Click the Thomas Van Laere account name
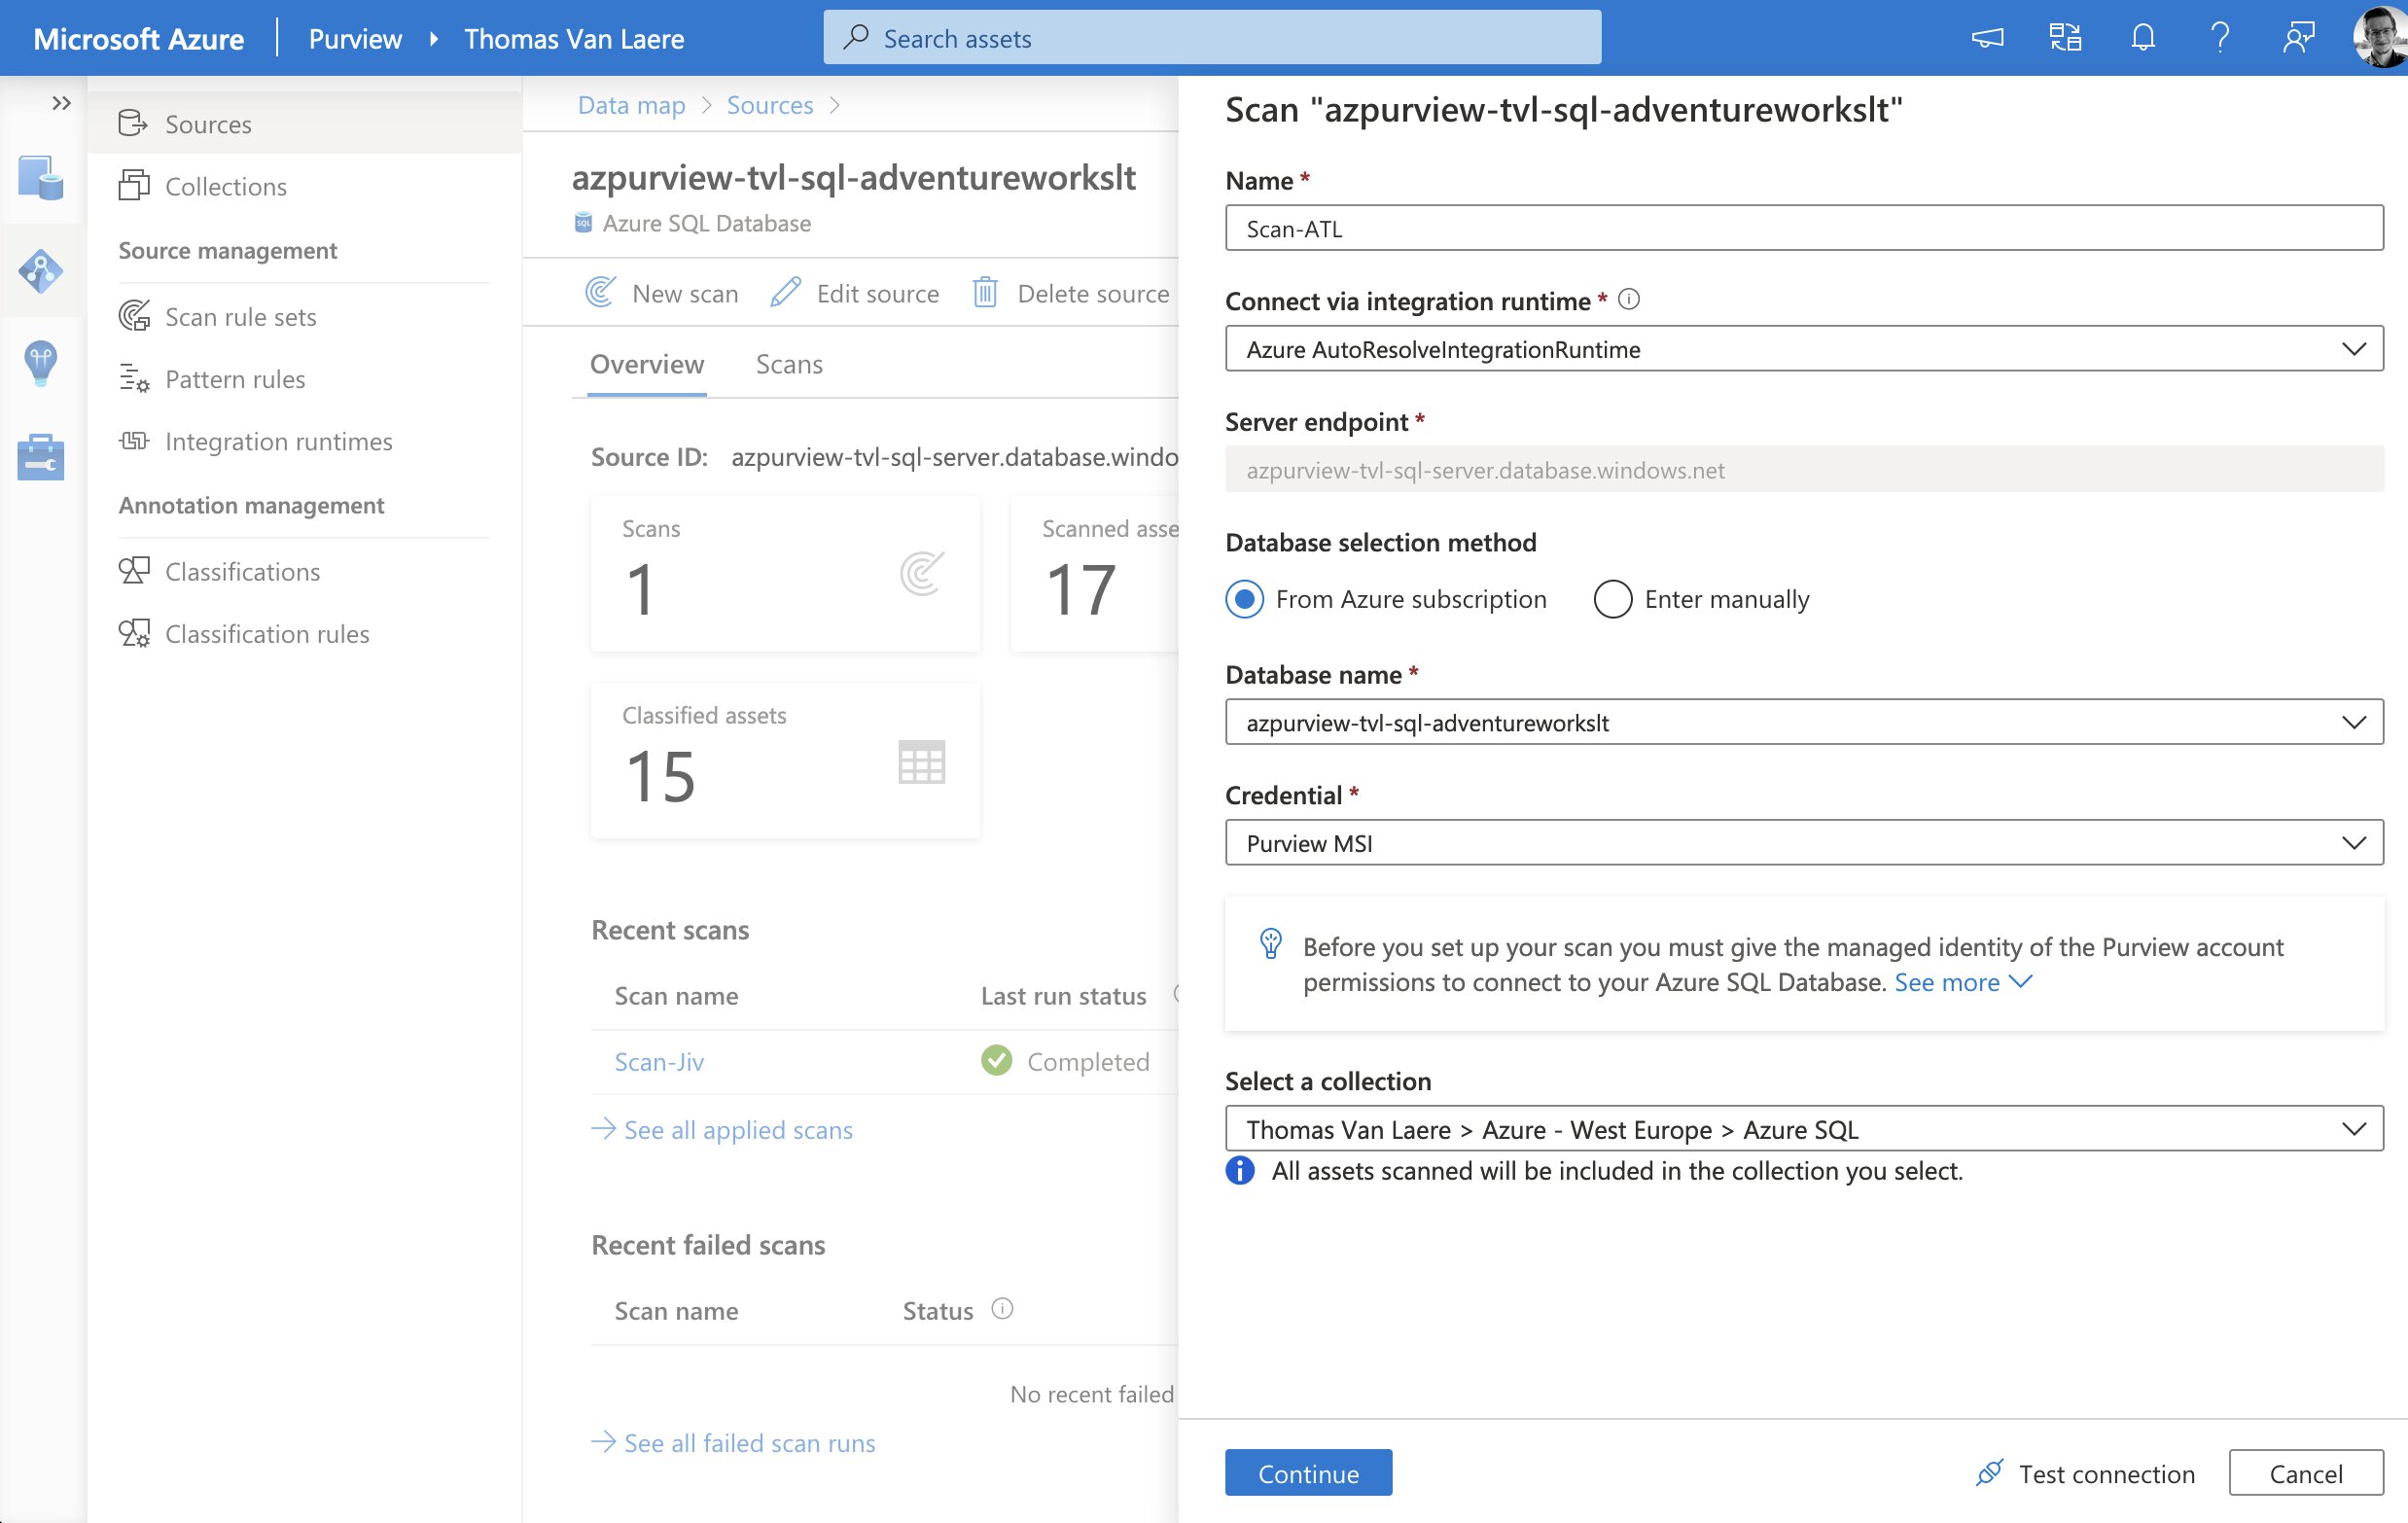Viewport: 2408px width, 1523px height. [574, 38]
